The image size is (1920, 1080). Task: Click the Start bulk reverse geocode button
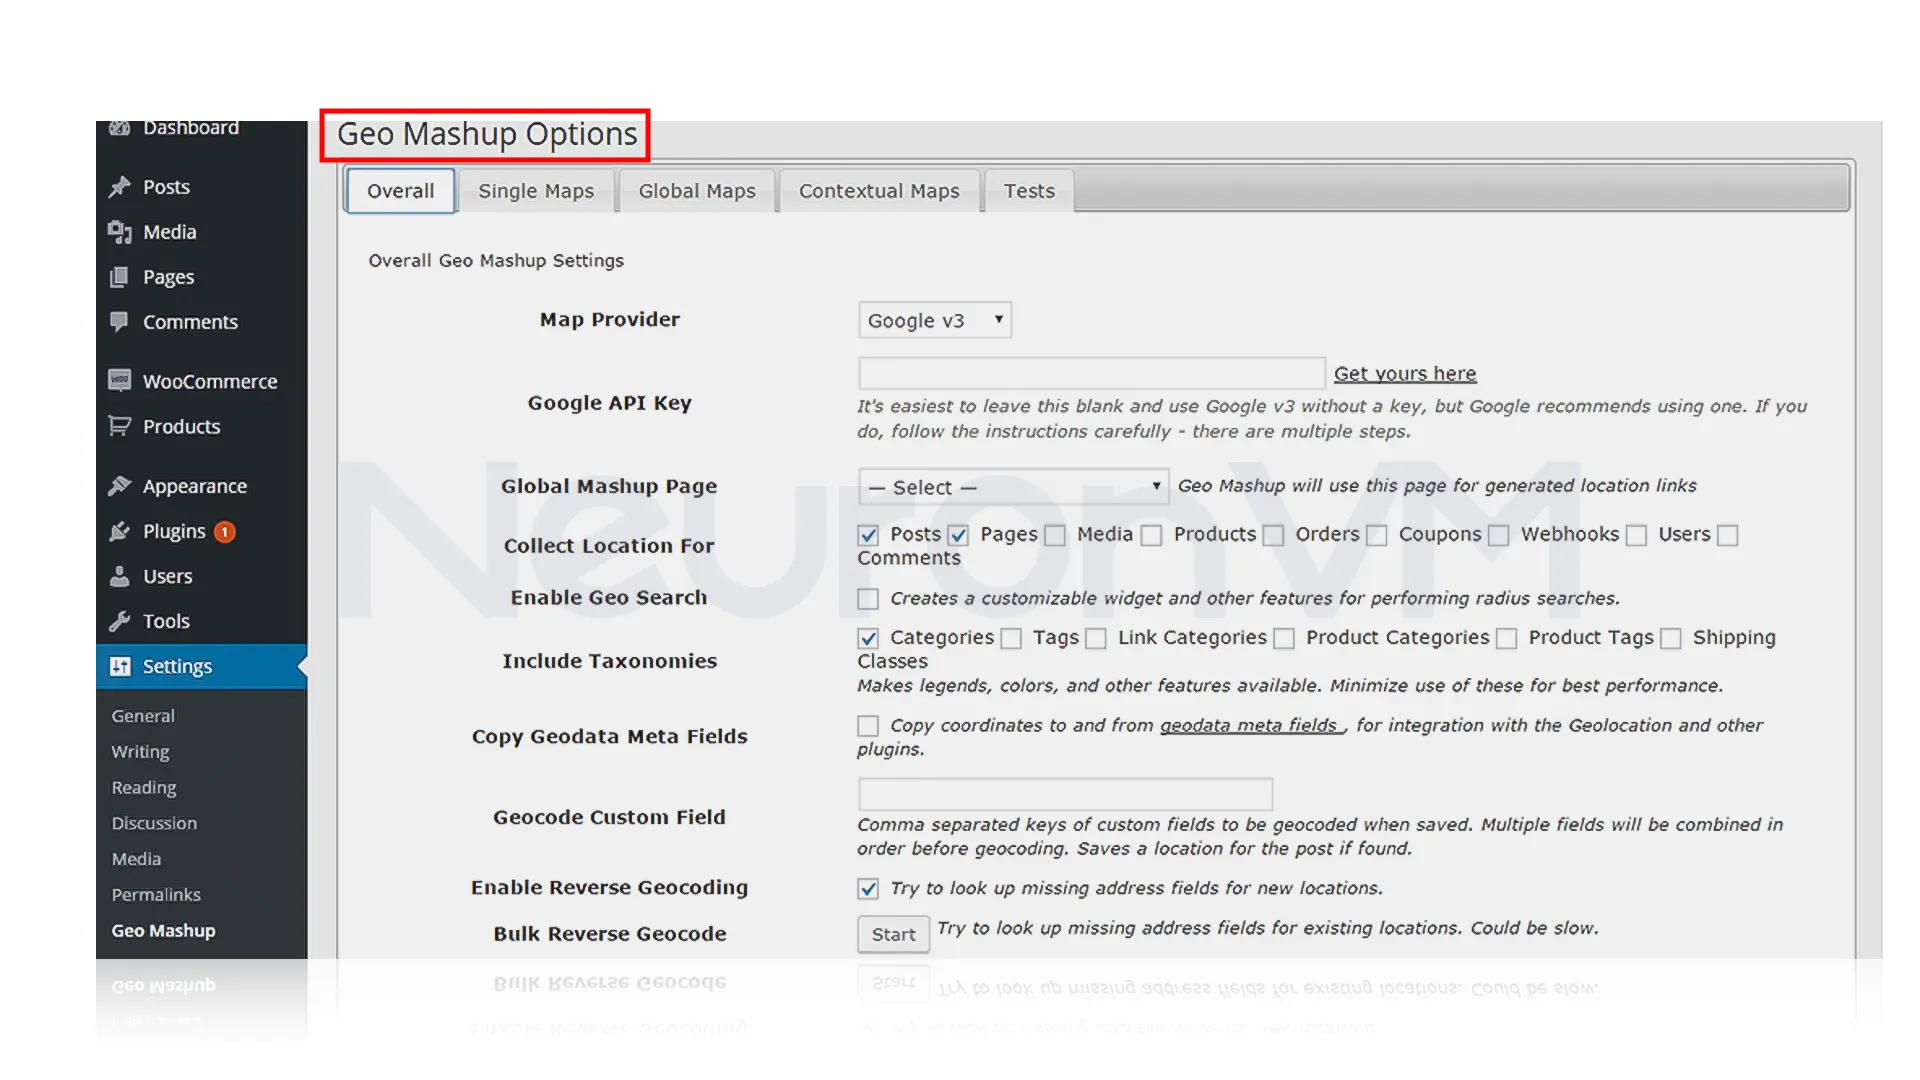click(x=893, y=934)
